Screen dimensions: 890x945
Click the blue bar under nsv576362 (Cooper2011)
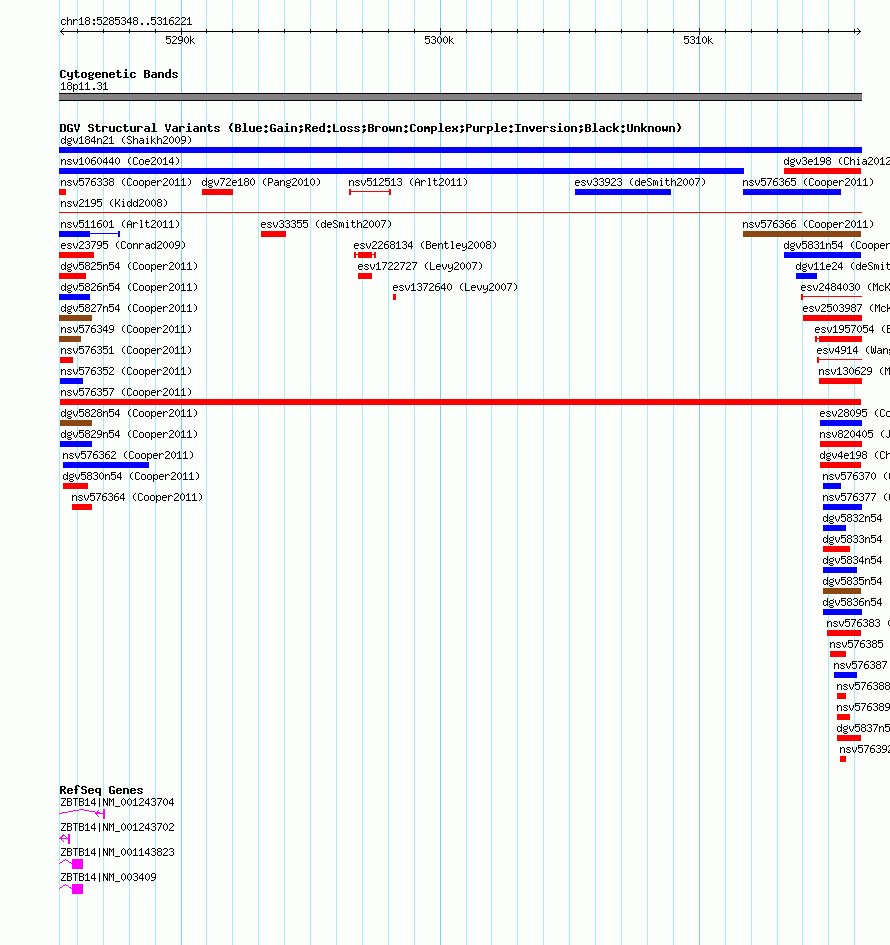pyautogui.click(x=105, y=466)
